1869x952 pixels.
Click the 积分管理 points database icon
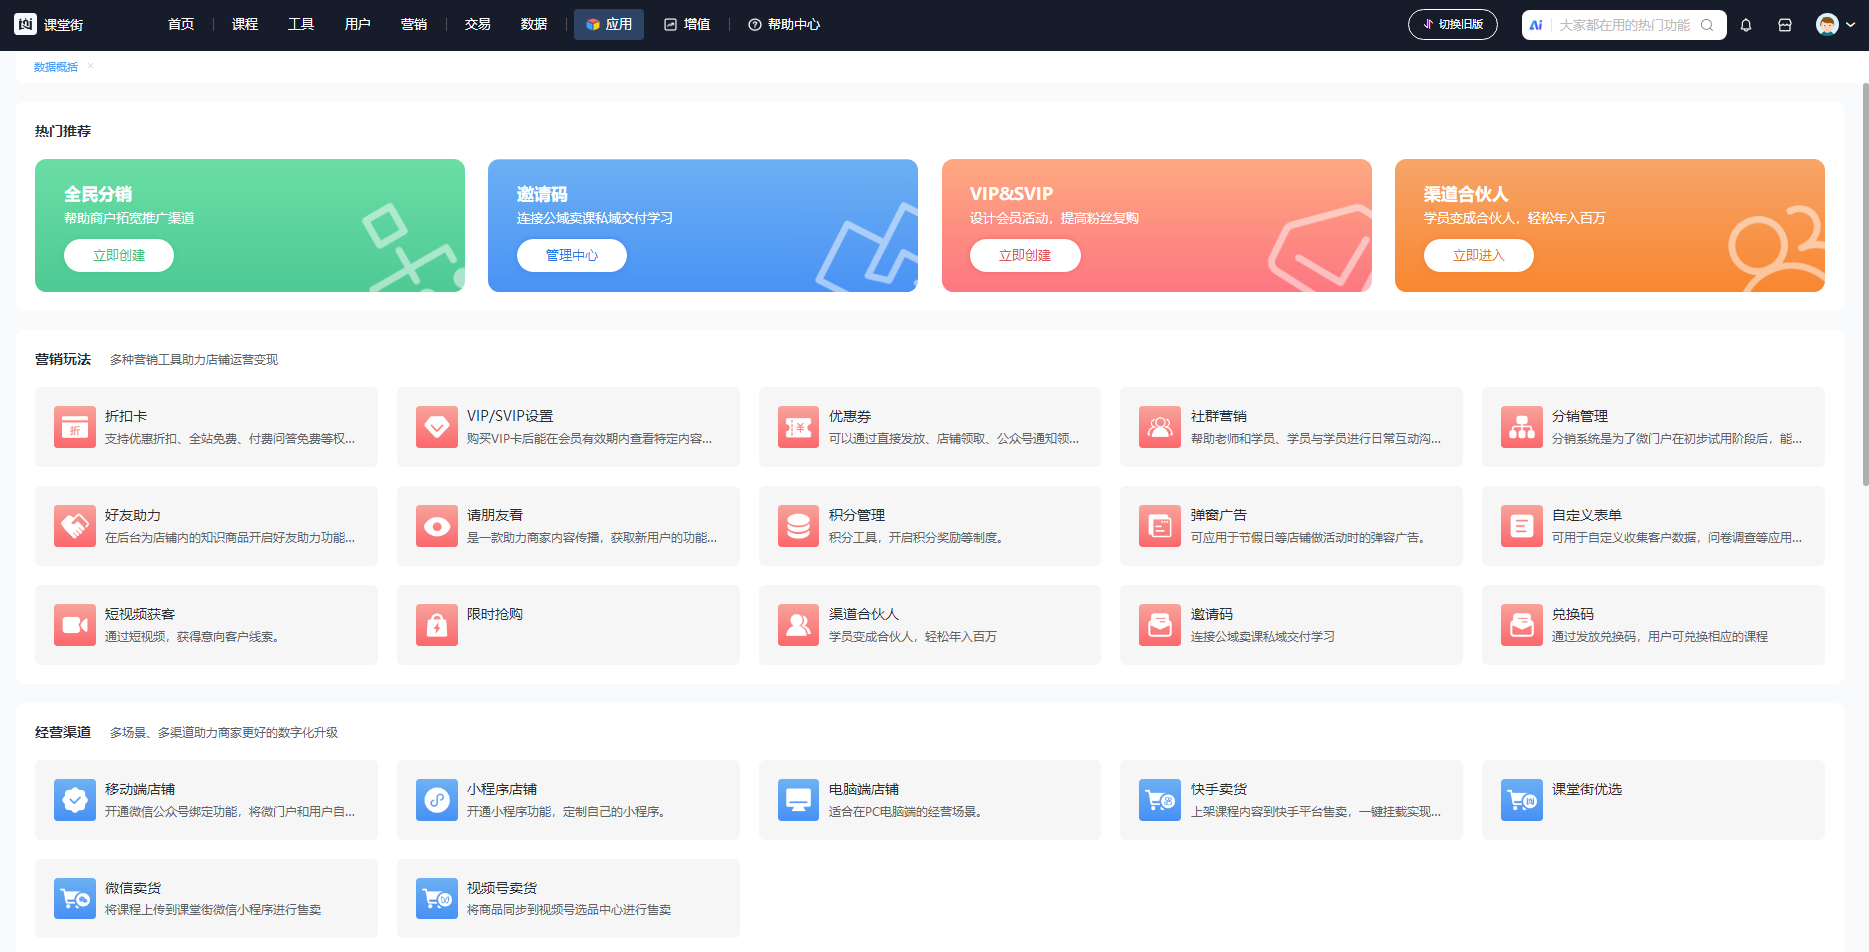[798, 526]
